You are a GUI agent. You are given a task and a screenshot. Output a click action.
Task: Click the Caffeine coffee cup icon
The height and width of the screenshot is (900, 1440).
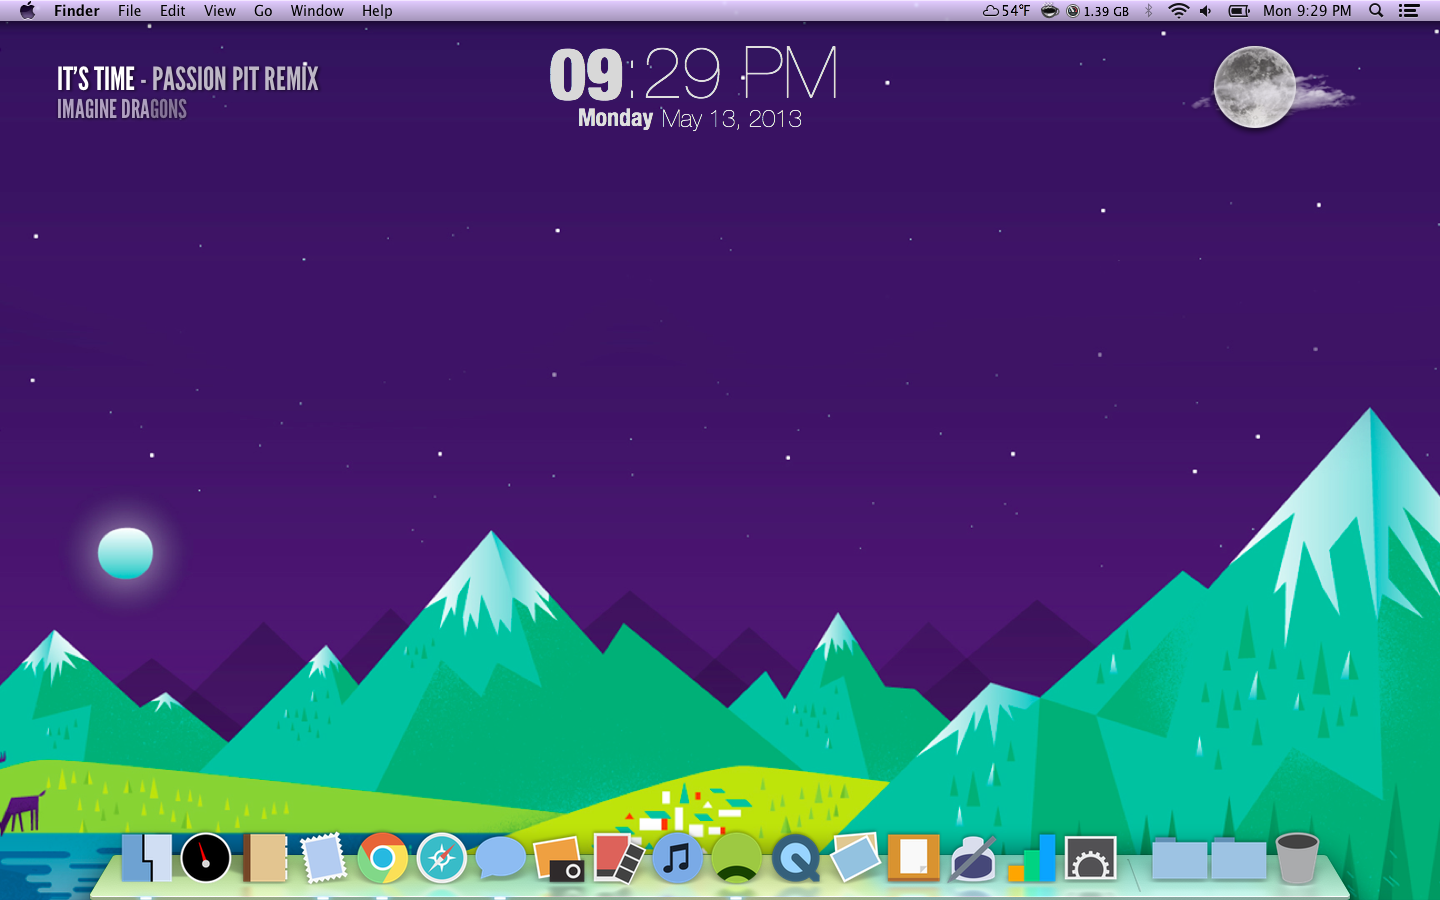1050,11
